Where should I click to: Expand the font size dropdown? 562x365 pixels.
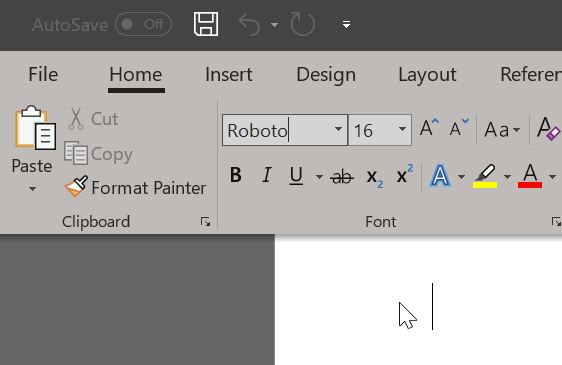pos(403,129)
